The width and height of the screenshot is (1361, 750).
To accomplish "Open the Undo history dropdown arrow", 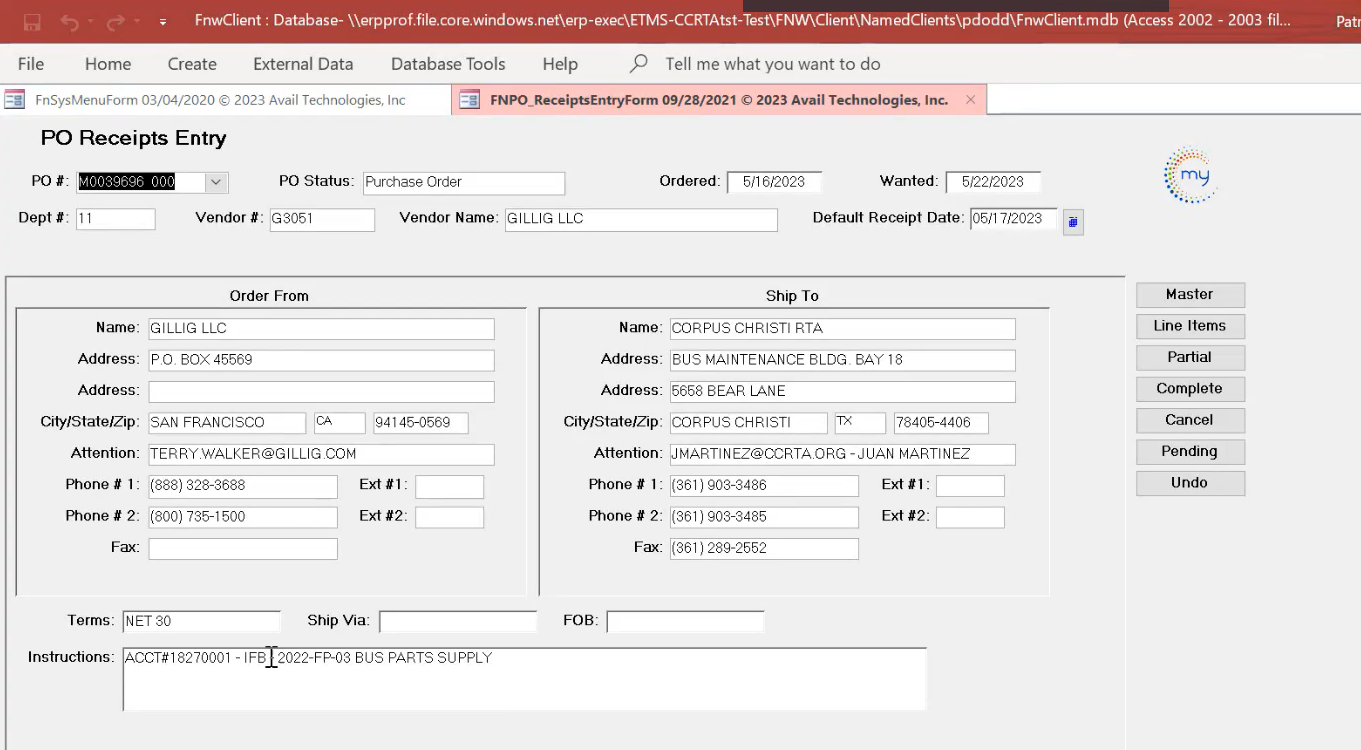I will (x=89, y=21).
